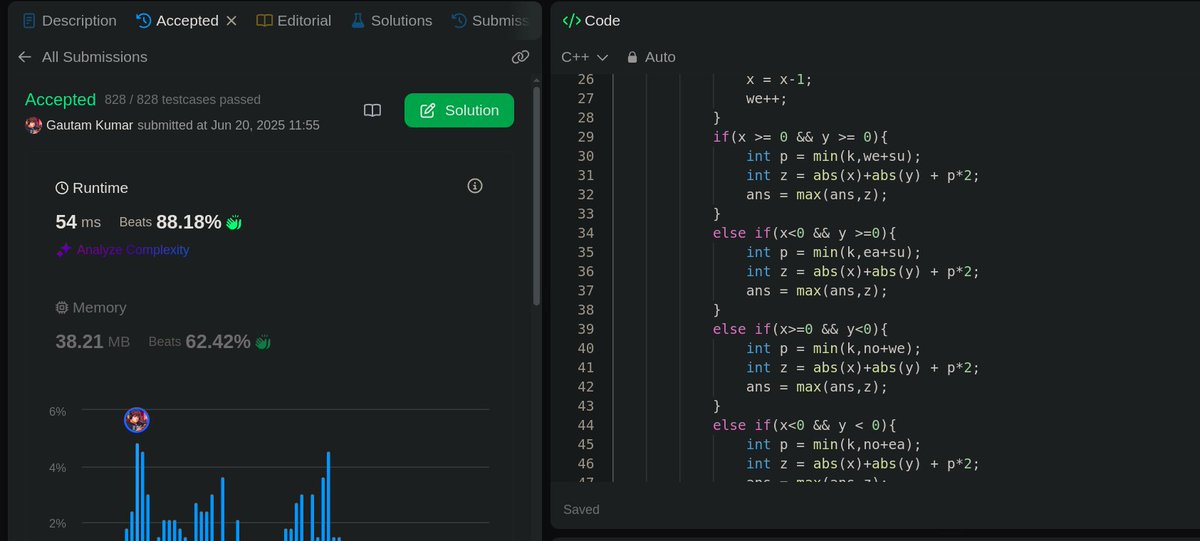Click line 27 'we++;'
1200x541 pixels.
(766, 99)
